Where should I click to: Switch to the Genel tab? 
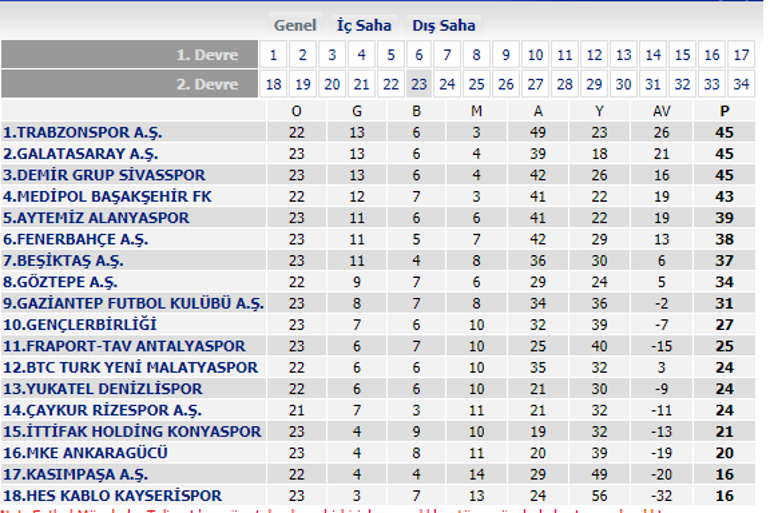click(x=295, y=25)
